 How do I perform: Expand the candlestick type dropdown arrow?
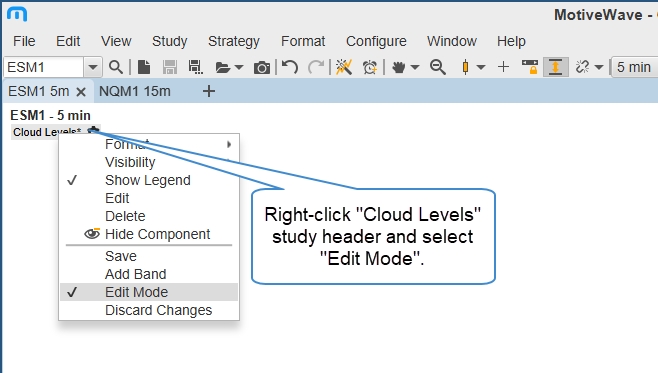pos(481,67)
